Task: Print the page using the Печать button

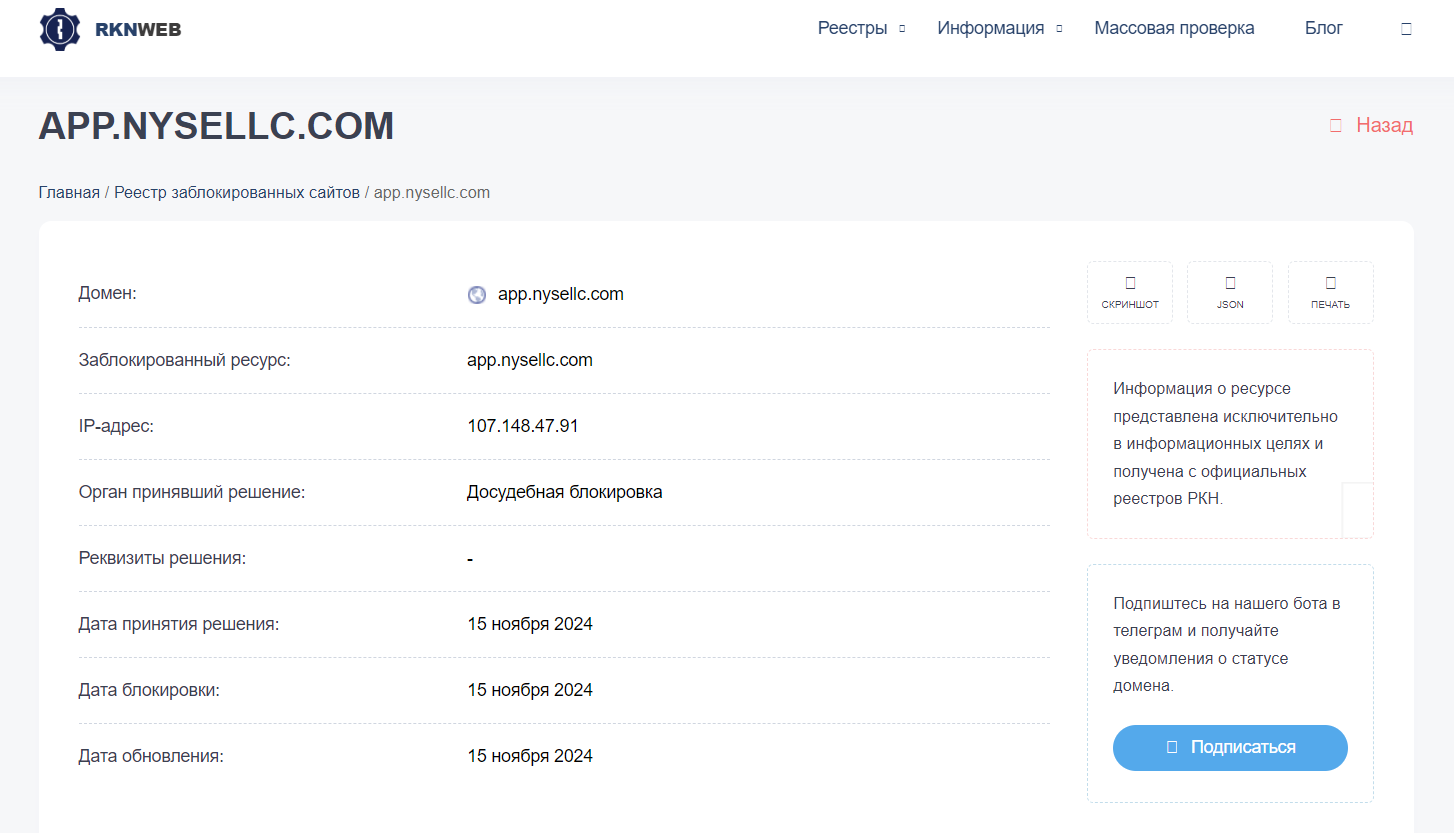Action: (x=1330, y=292)
